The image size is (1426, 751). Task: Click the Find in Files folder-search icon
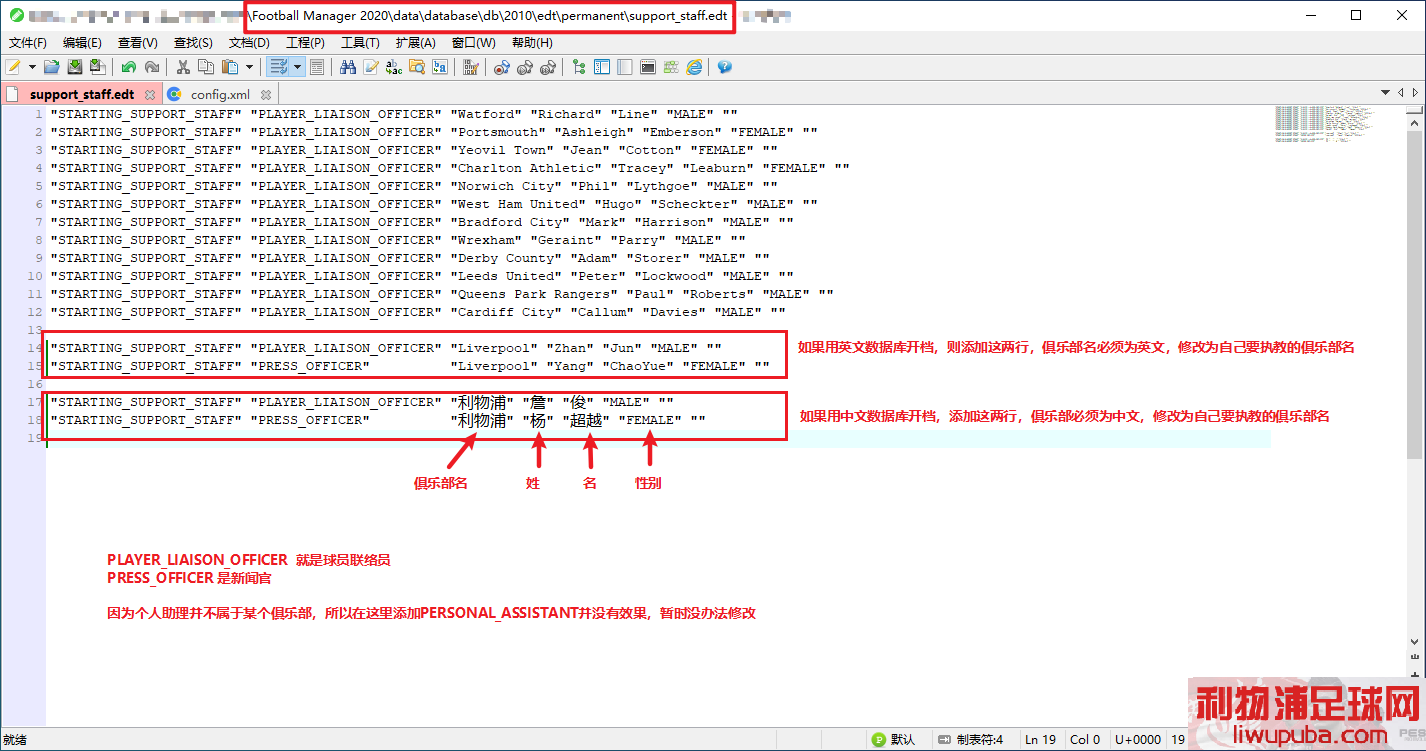coord(417,67)
